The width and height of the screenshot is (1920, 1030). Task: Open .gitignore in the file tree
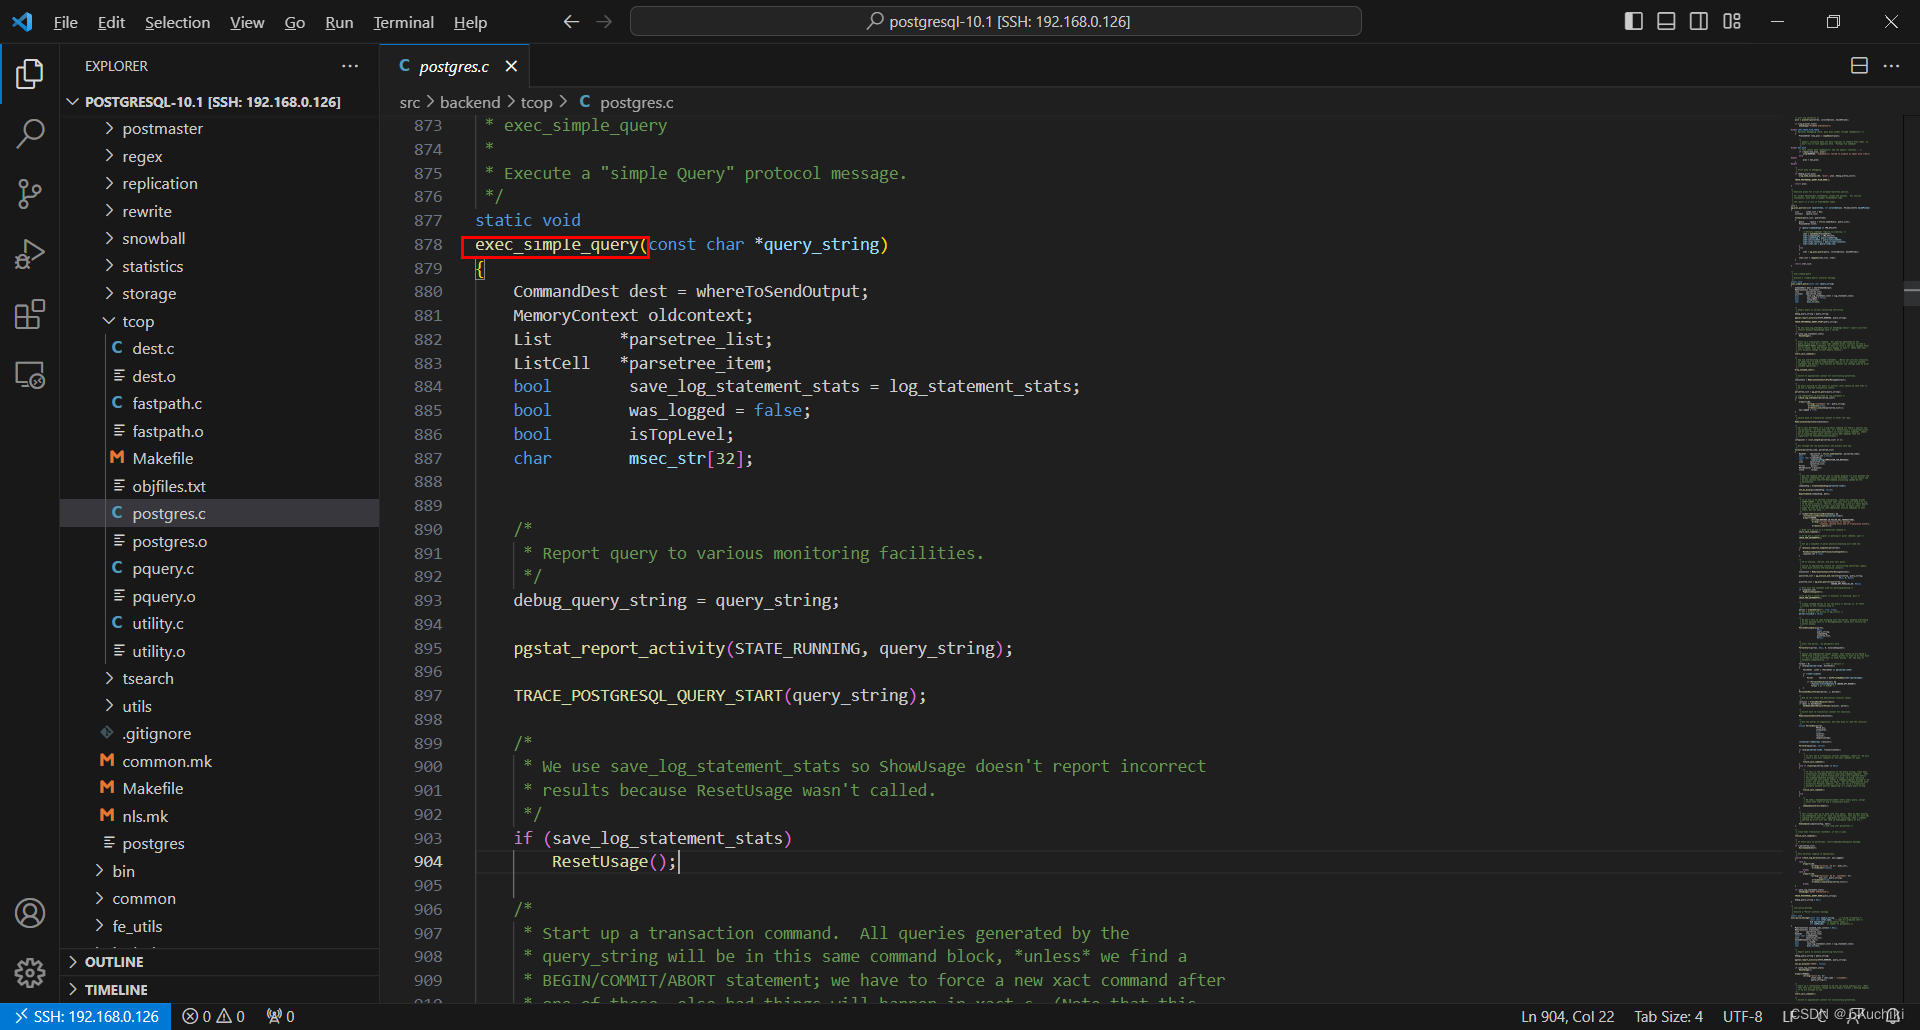156,734
